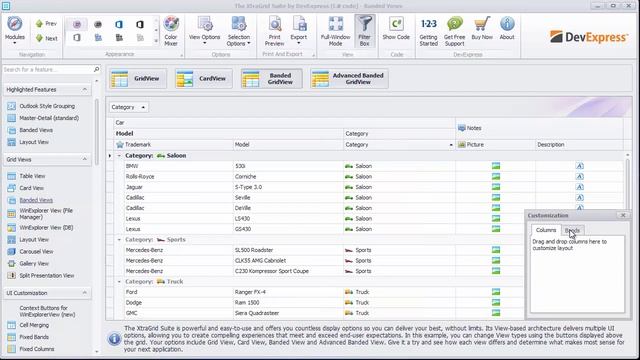Open description icon in BMW row
This screenshot has width=640, height=360.
[580, 166]
